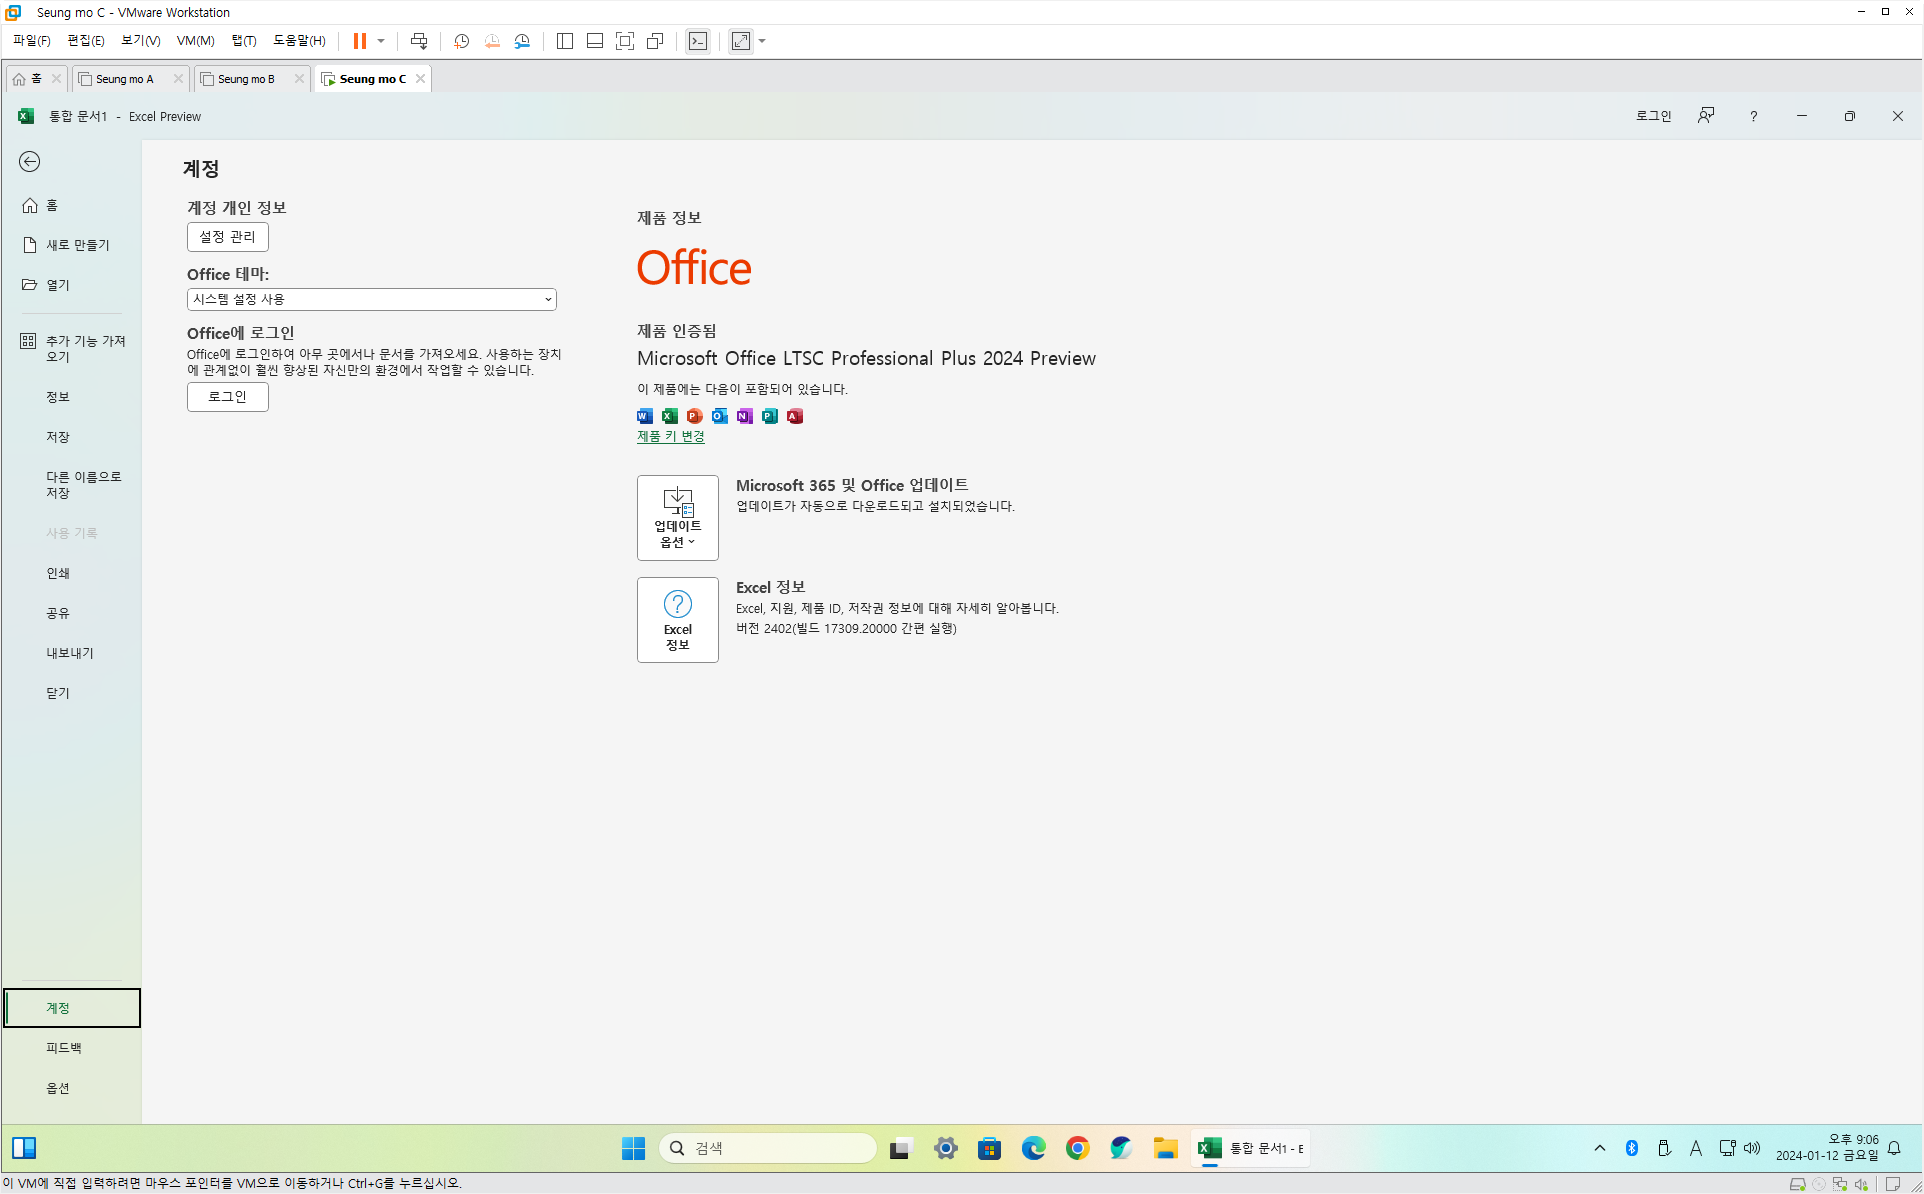Open VMware snapshot manager wrench icon
This screenshot has height=1194, width=1924.
click(522, 41)
